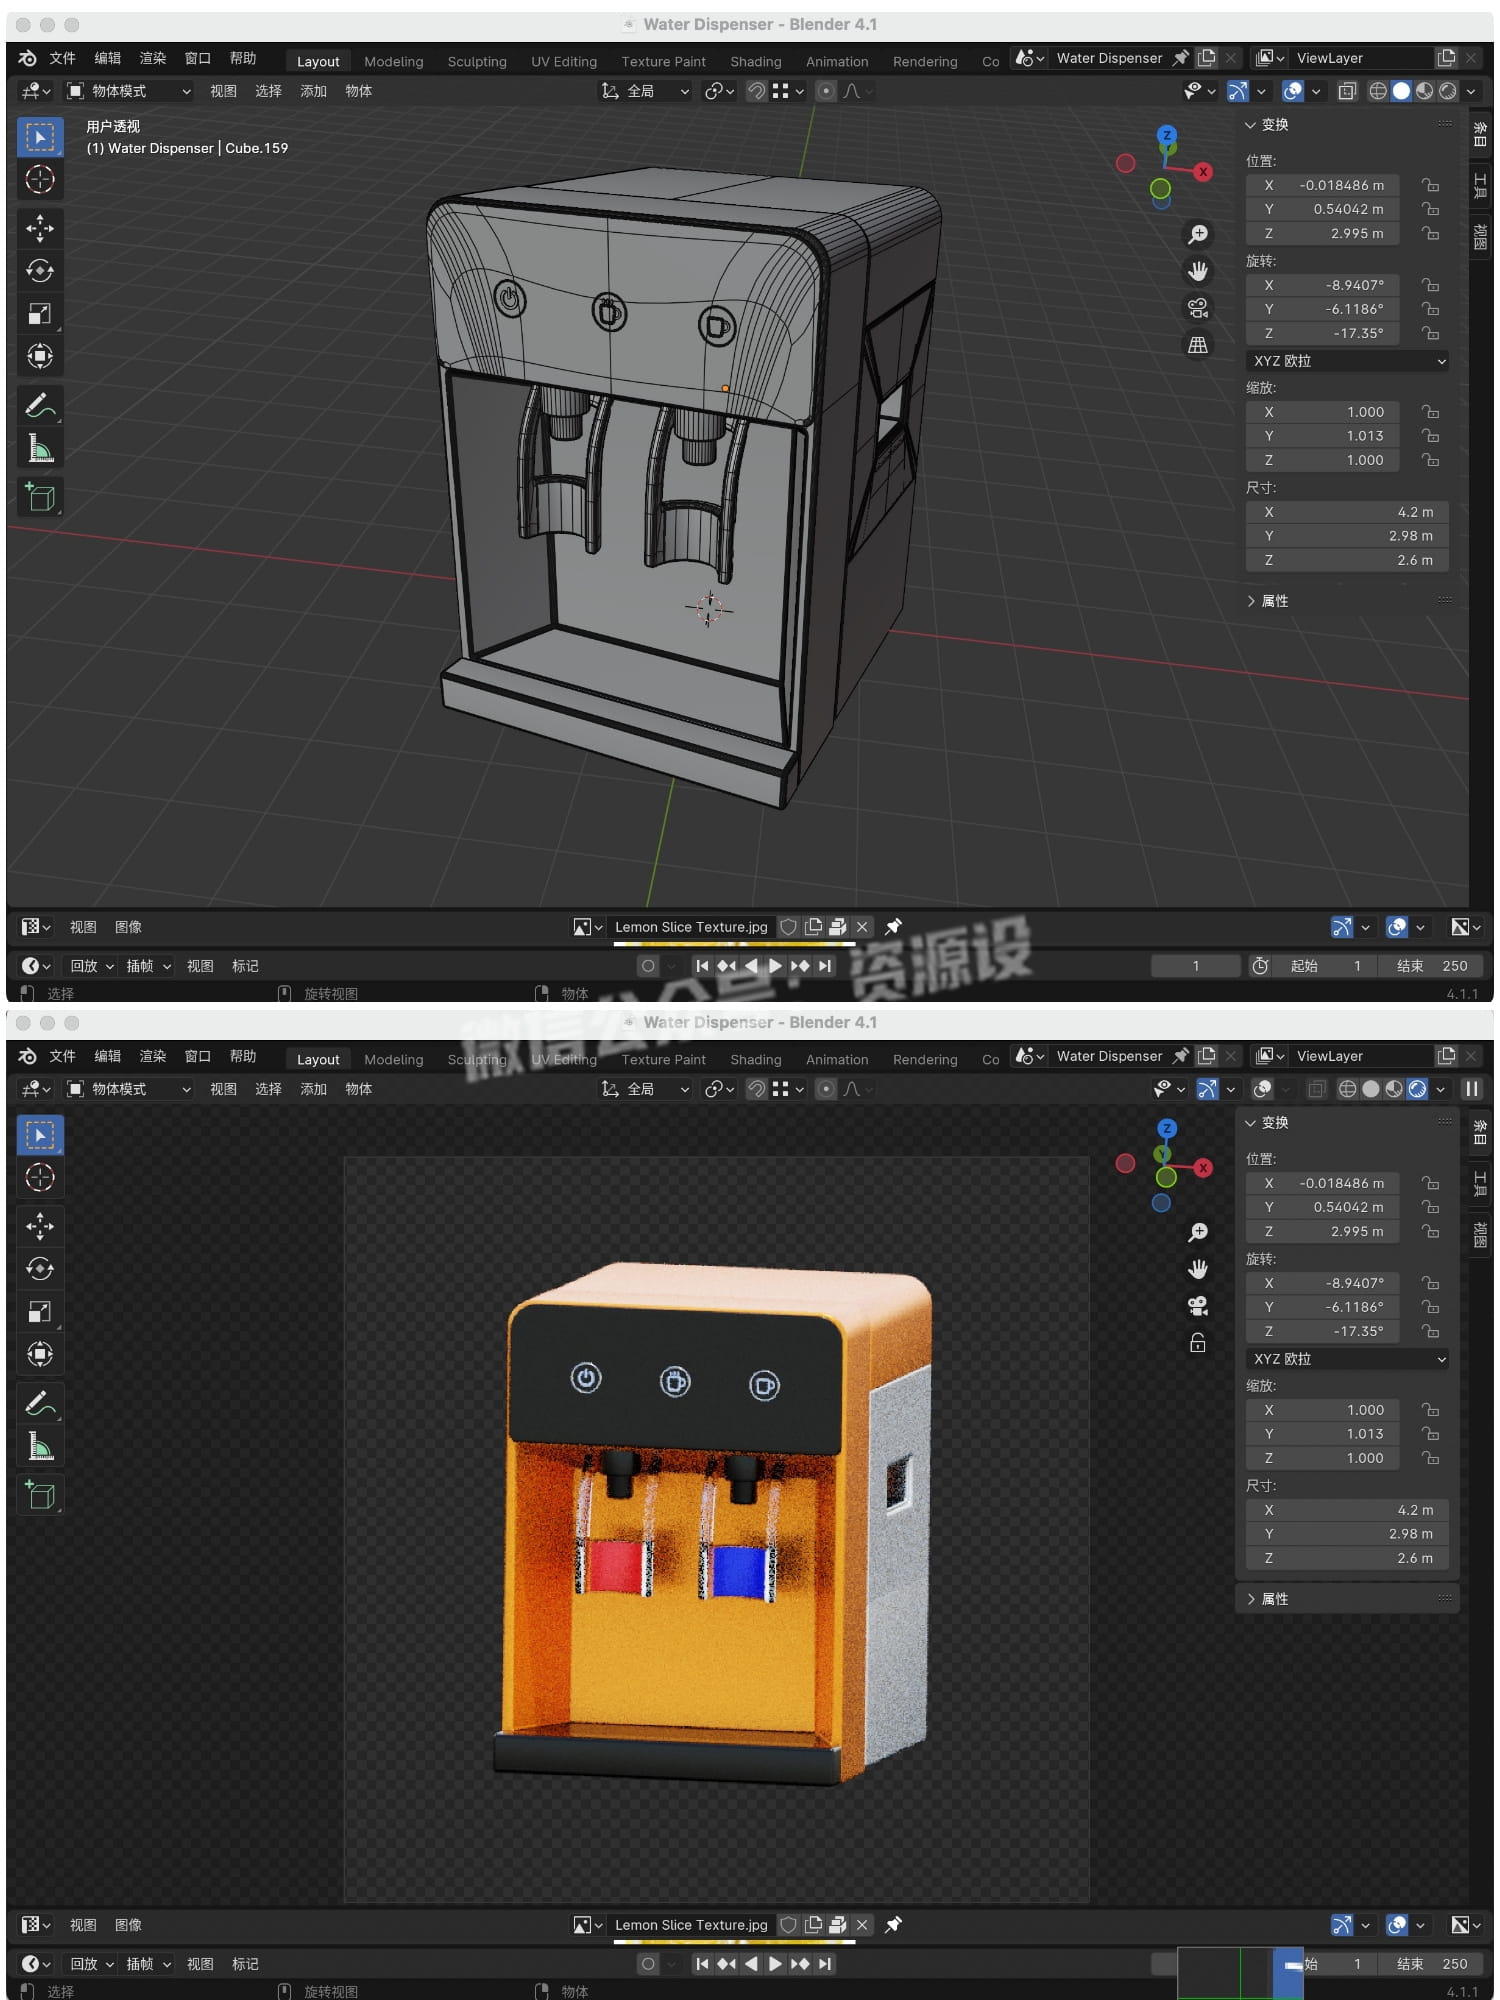
Task: Click red X axis gizmo in top viewport
Action: 1203,172
